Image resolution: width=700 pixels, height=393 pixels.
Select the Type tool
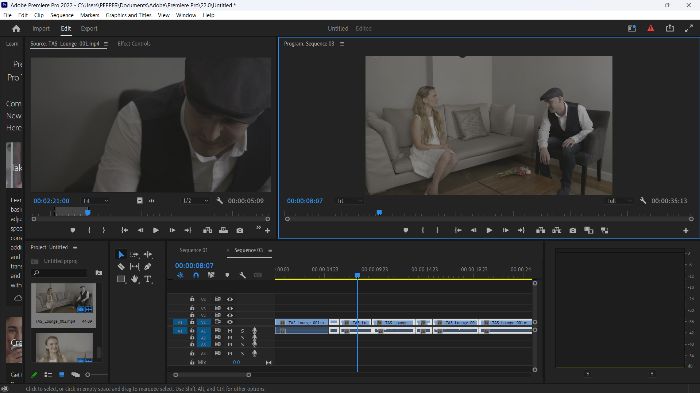click(148, 279)
